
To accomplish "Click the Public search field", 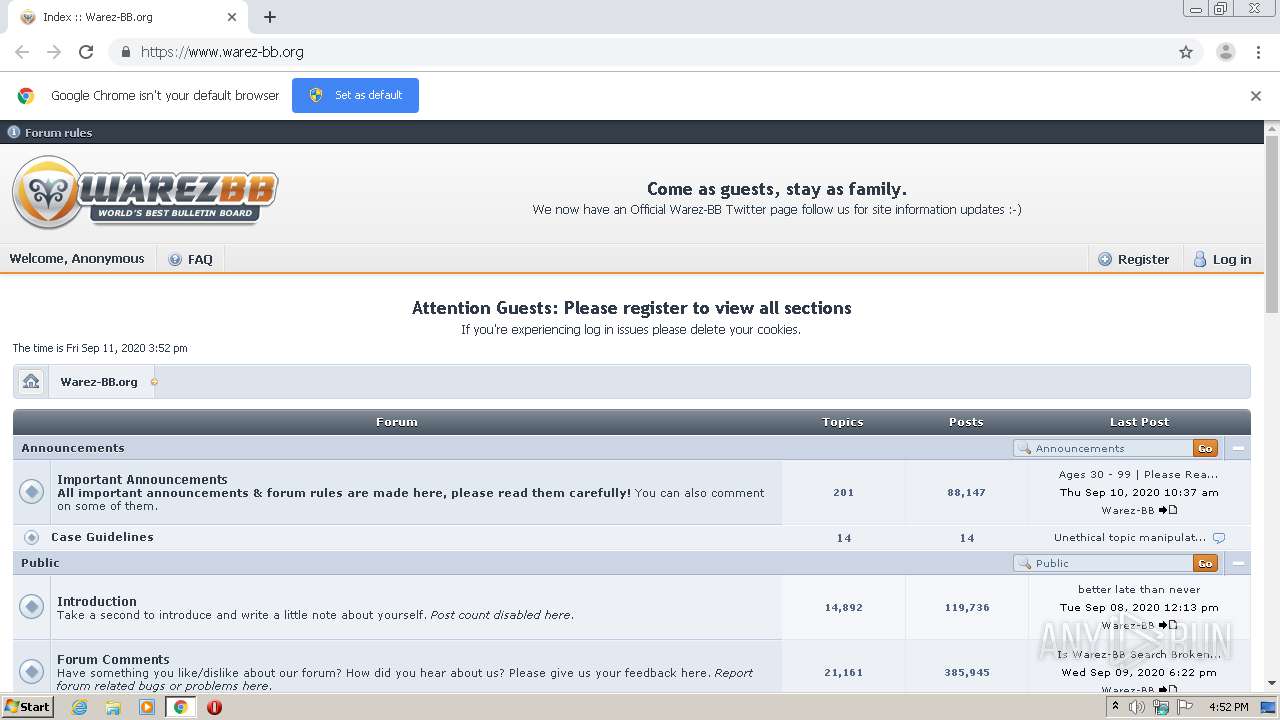I will (1103, 563).
